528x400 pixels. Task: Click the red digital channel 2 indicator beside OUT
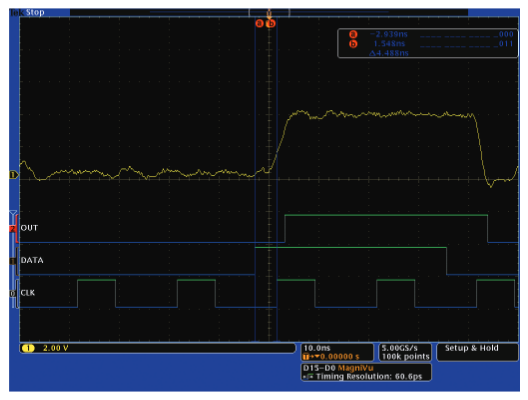click(12, 229)
